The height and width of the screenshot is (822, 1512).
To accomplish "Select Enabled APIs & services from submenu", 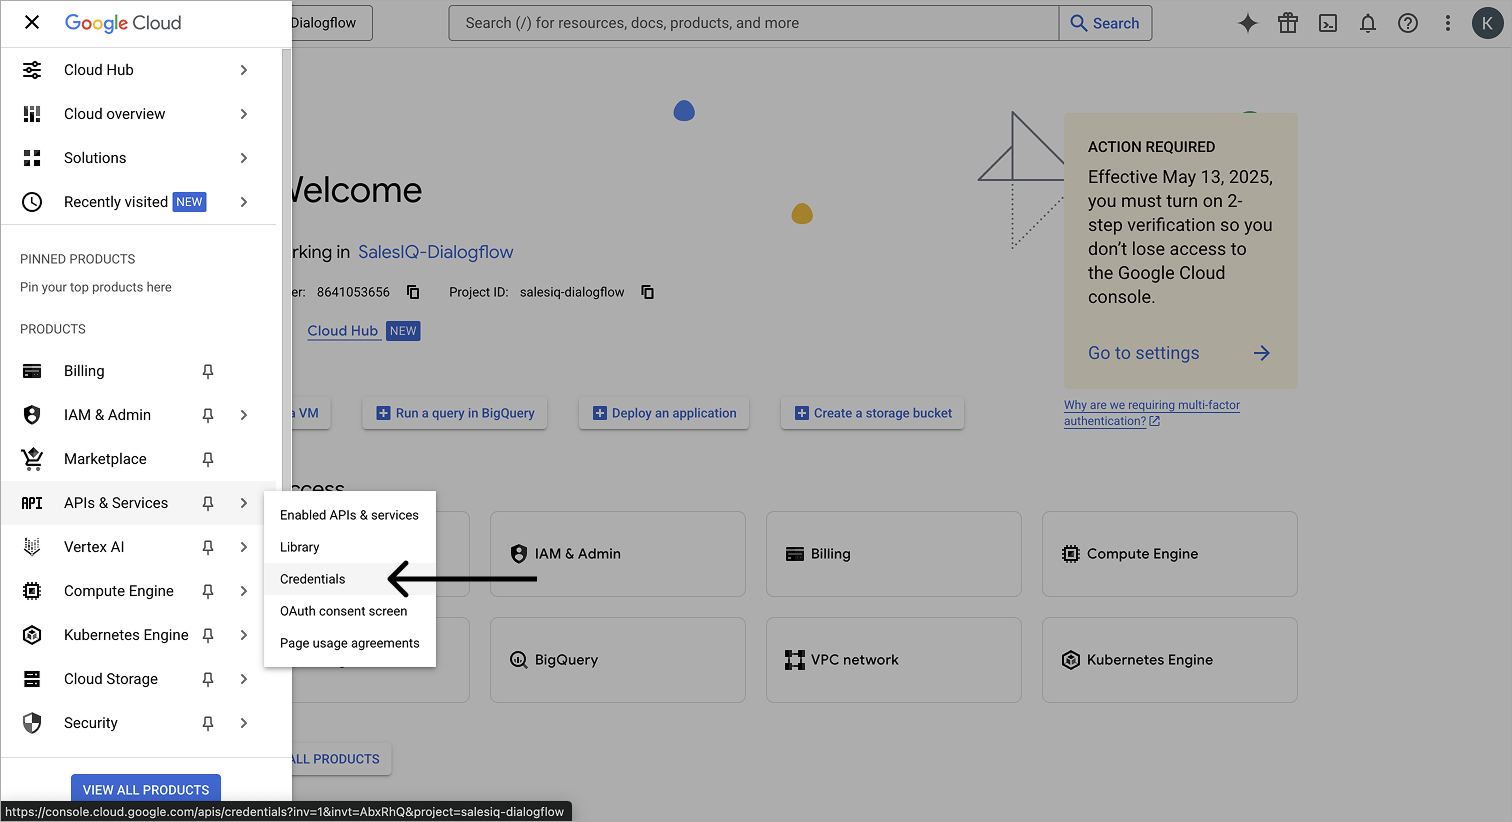I will (350, 515).
